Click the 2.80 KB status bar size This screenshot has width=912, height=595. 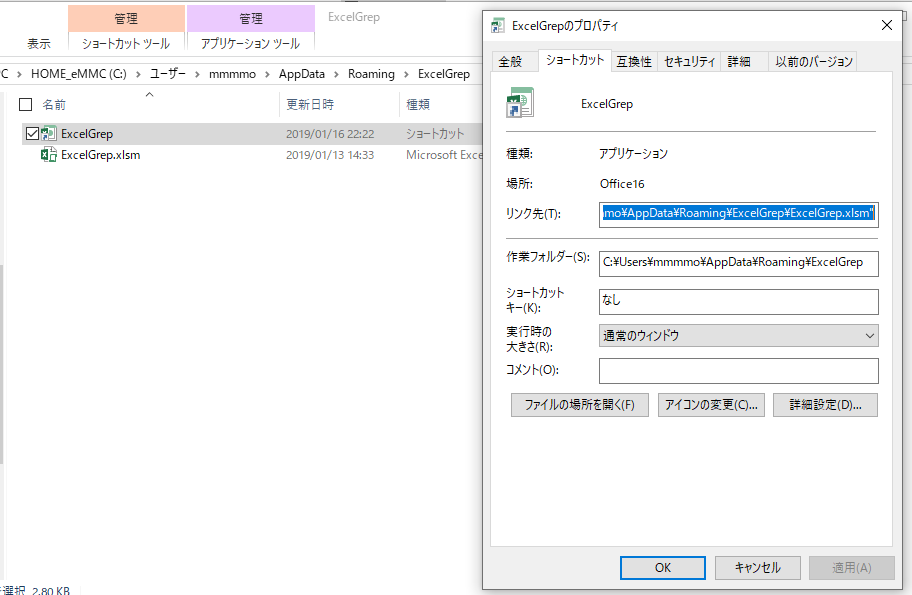tap(51, 590)
